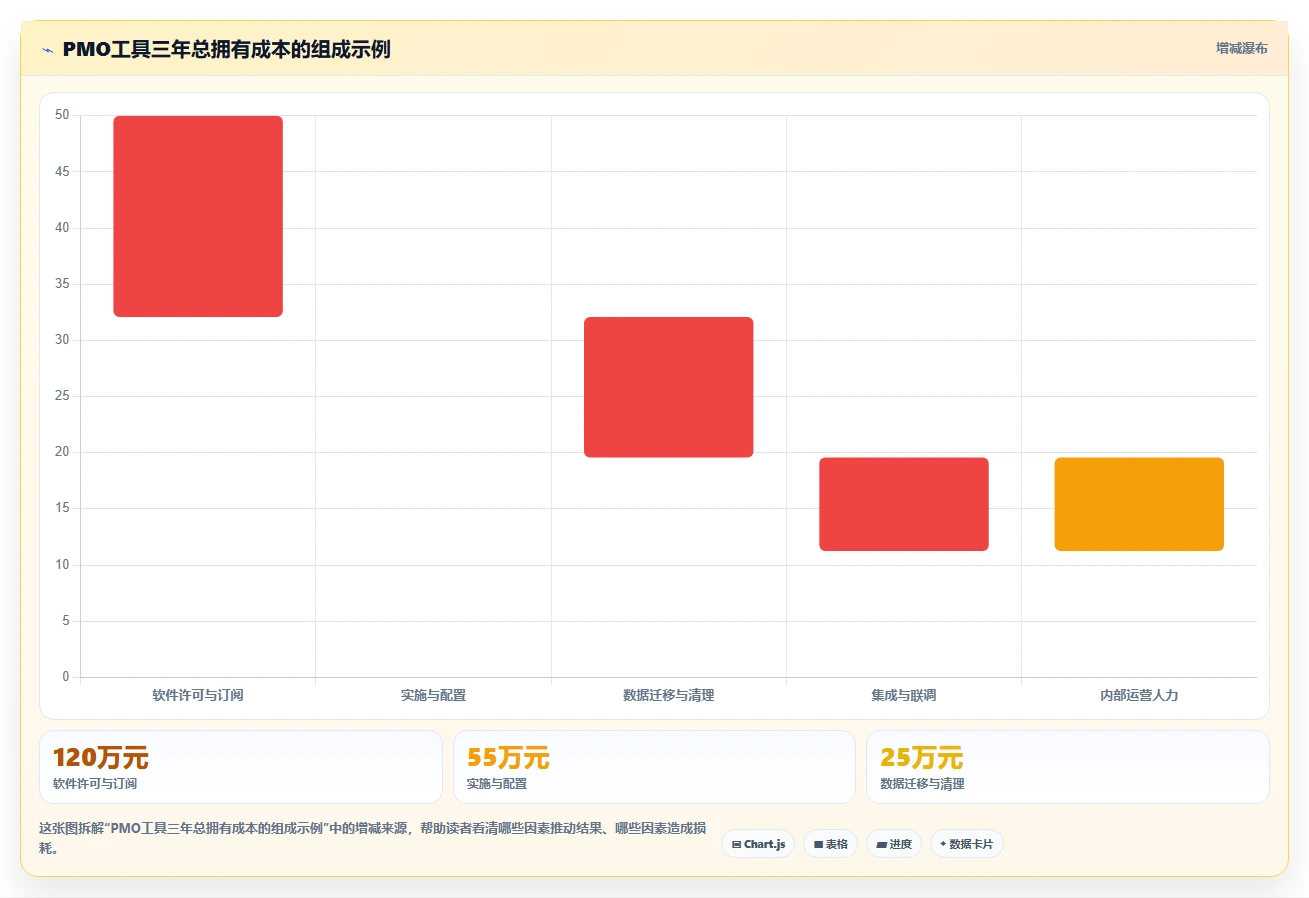The height and width of the screenshot is (898, 1309).
Task: Click the description paragraph below the cards
Action: 373,838
